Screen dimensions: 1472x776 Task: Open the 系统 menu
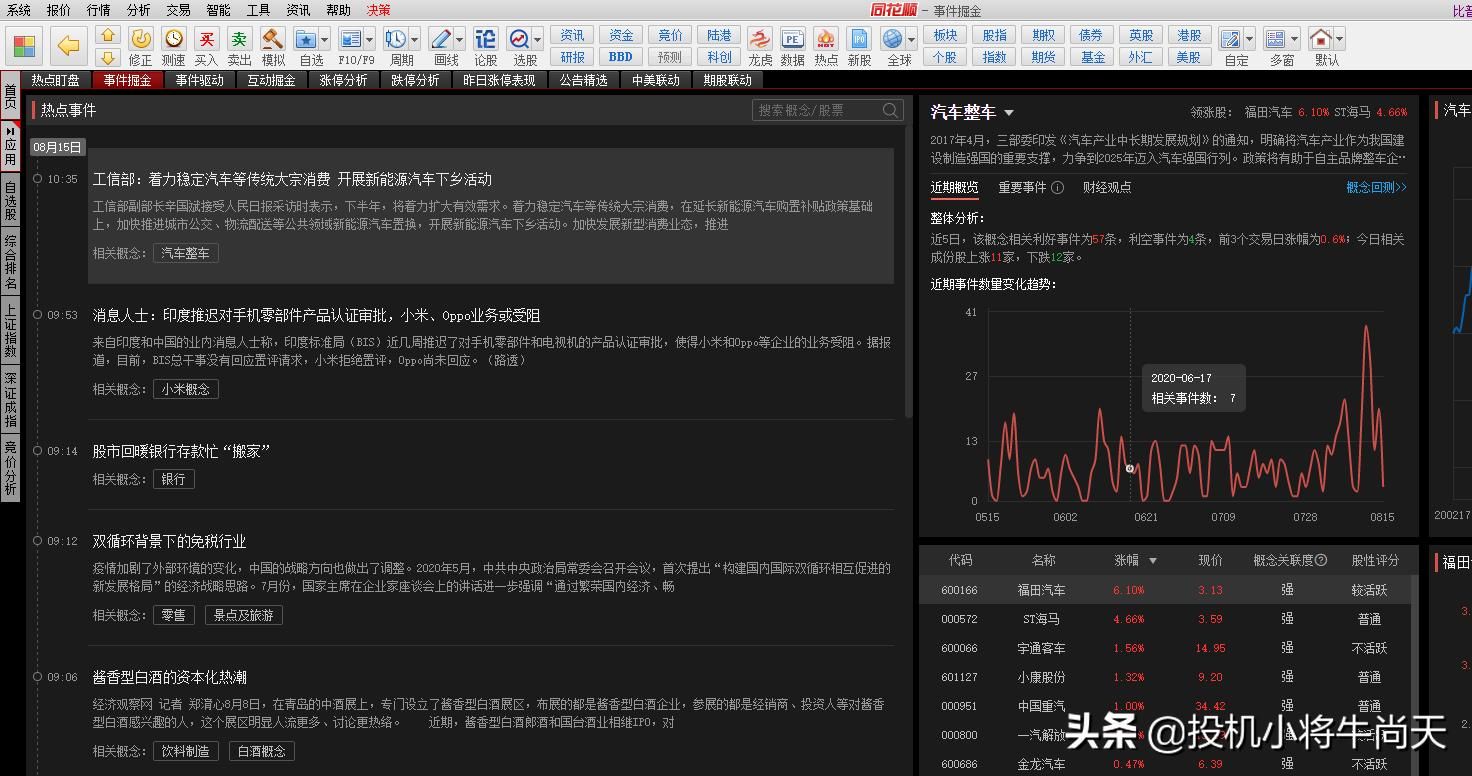click(x=19, y=10)
